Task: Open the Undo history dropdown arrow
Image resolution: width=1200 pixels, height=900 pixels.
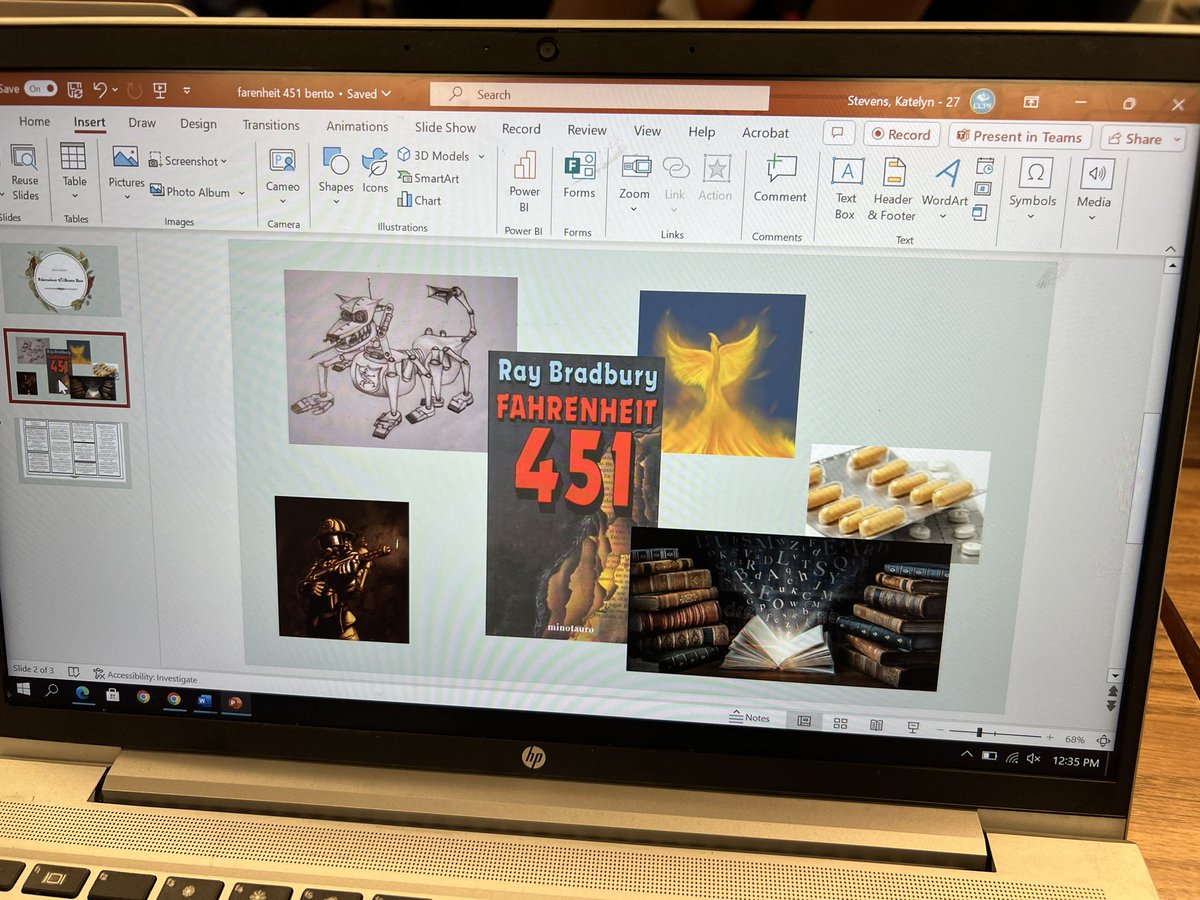Action: pos(115,91)
